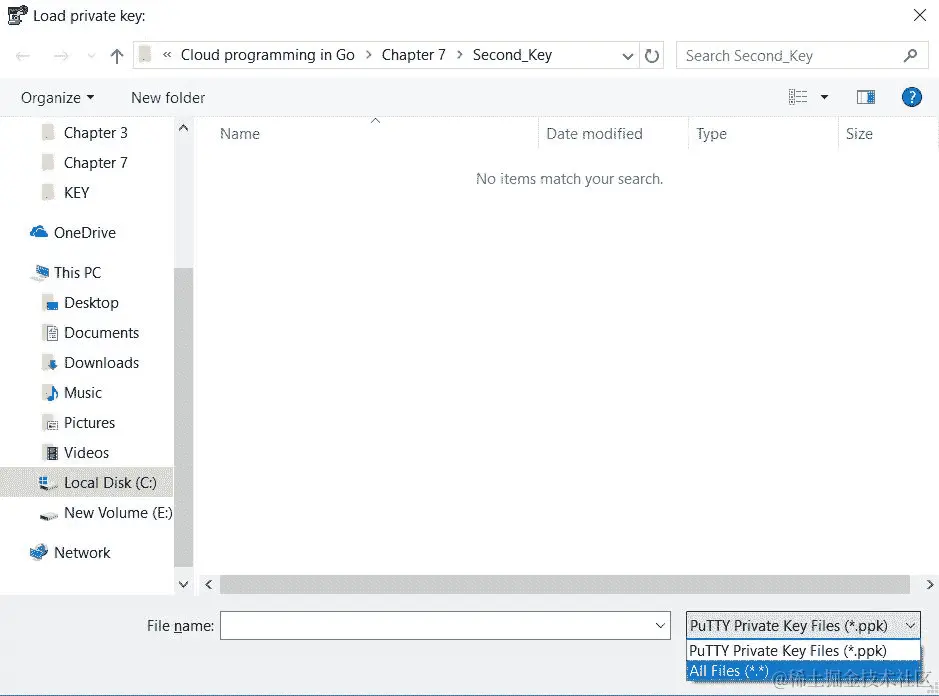Open the recent locations dropdown arrow
Image resolution: width=939 pixels, height=696 pixels.
pyautogui.click(x=91, y=56)
